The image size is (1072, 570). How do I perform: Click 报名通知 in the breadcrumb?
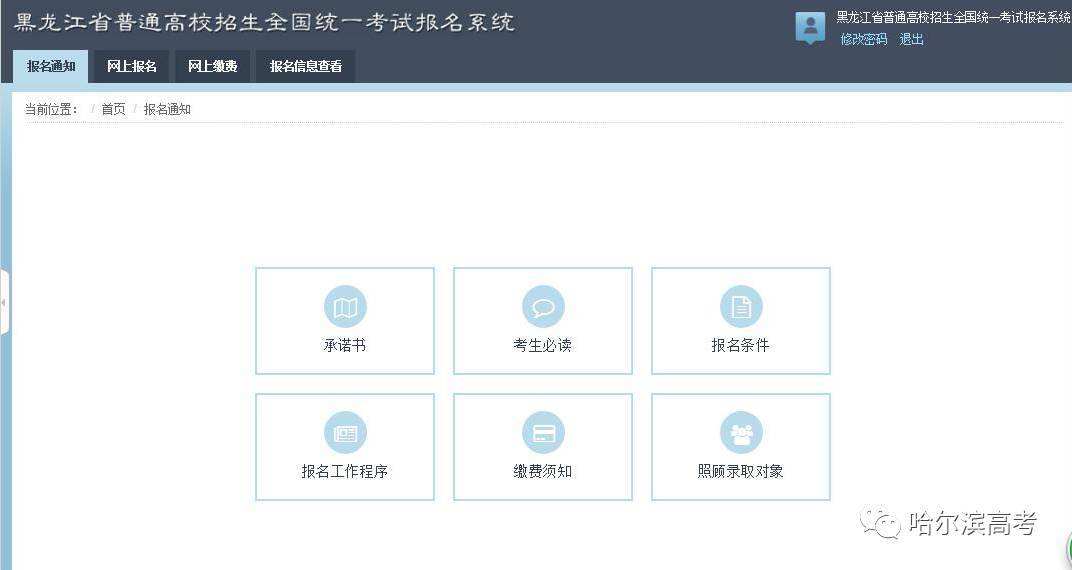coord(167,109)
